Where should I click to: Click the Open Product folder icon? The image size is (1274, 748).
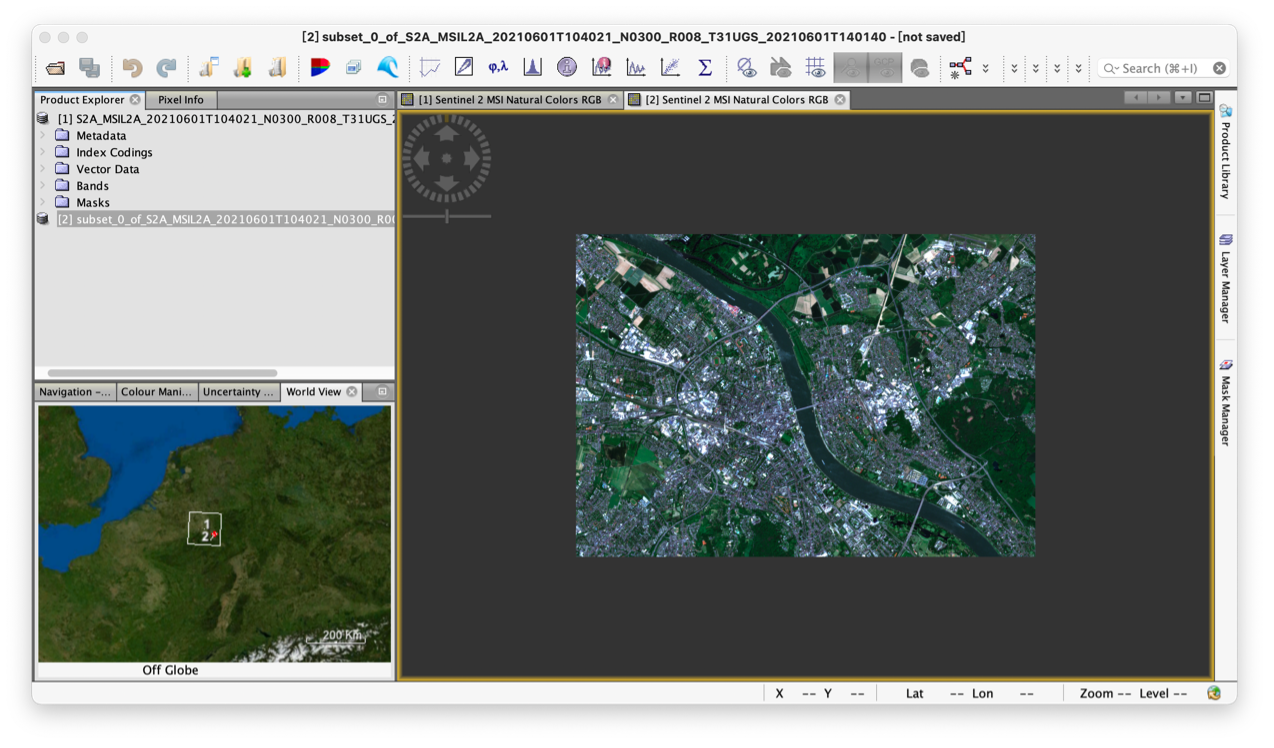pos(55,68)
